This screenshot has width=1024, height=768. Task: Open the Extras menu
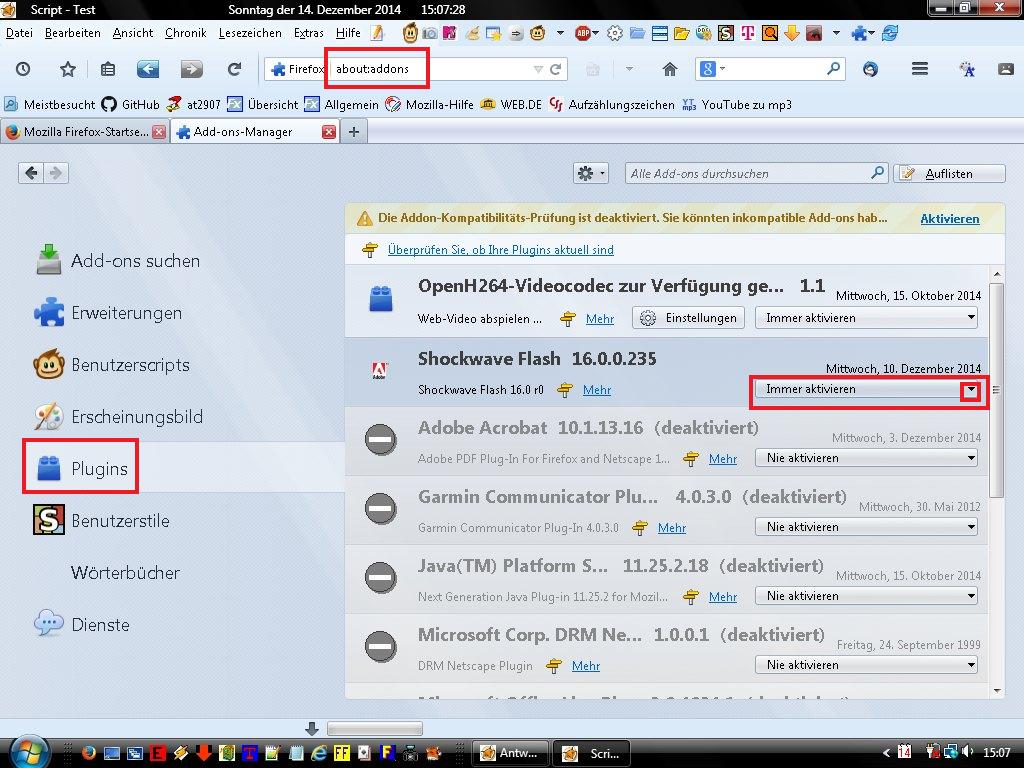(308, 33)
